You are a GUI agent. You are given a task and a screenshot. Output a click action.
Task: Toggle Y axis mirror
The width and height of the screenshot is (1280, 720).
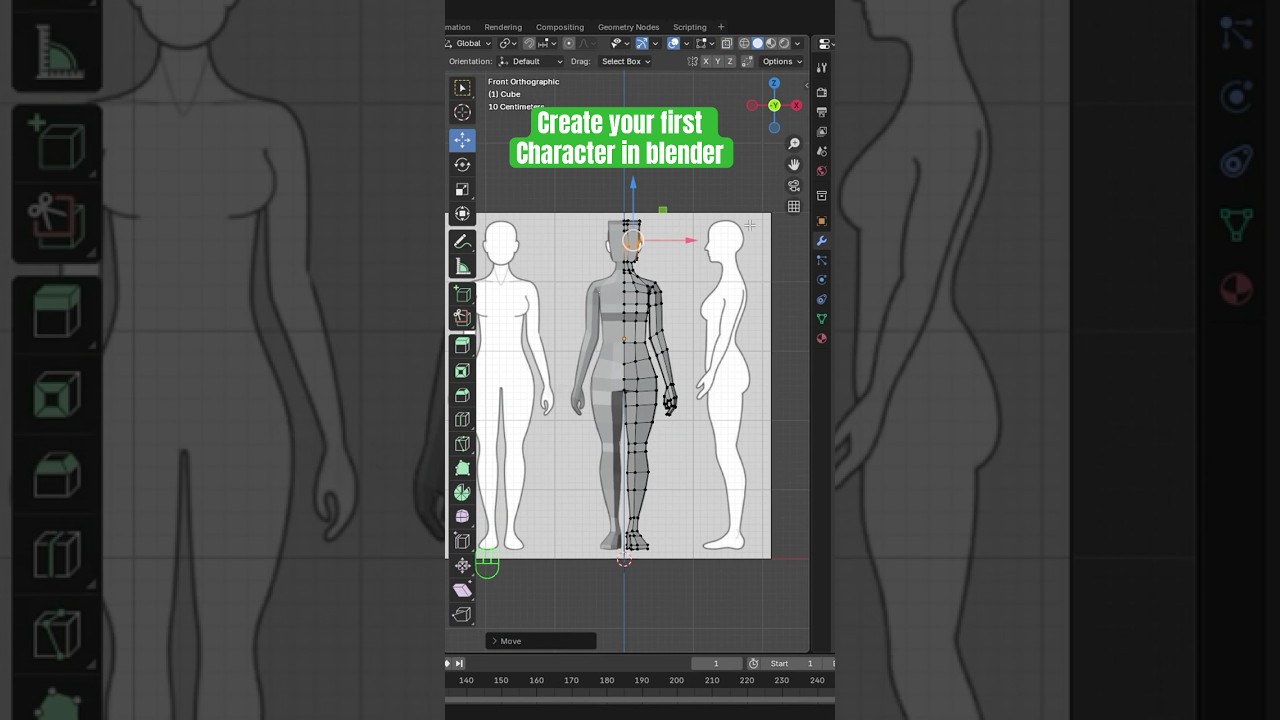[718, 61]
